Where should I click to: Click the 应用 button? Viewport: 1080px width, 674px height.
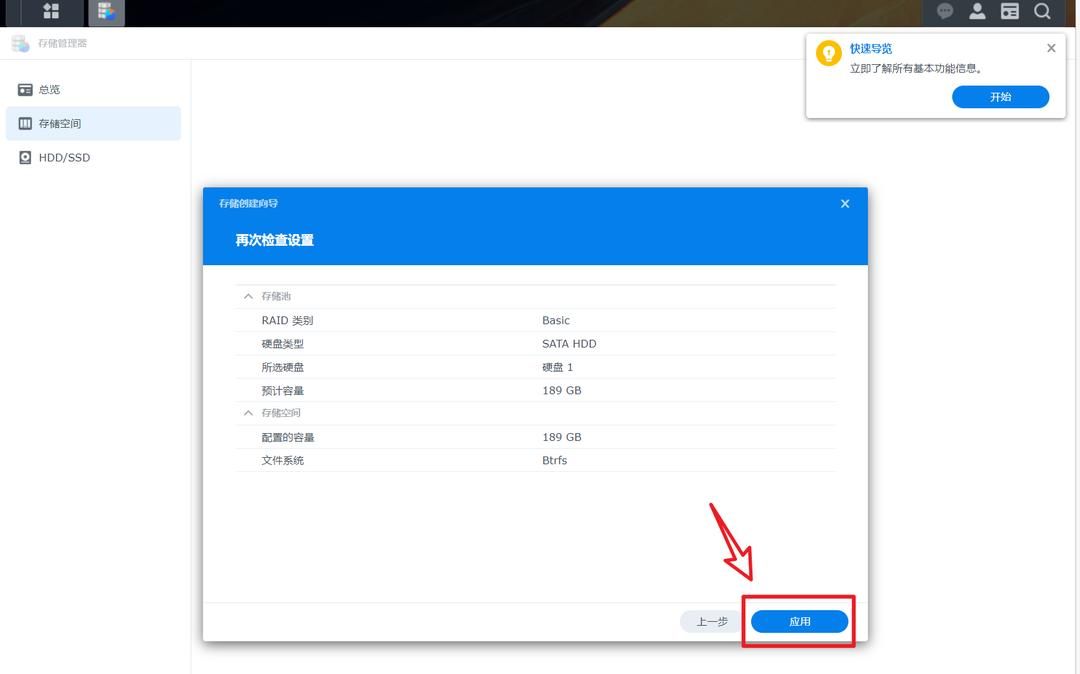point(799,621)
